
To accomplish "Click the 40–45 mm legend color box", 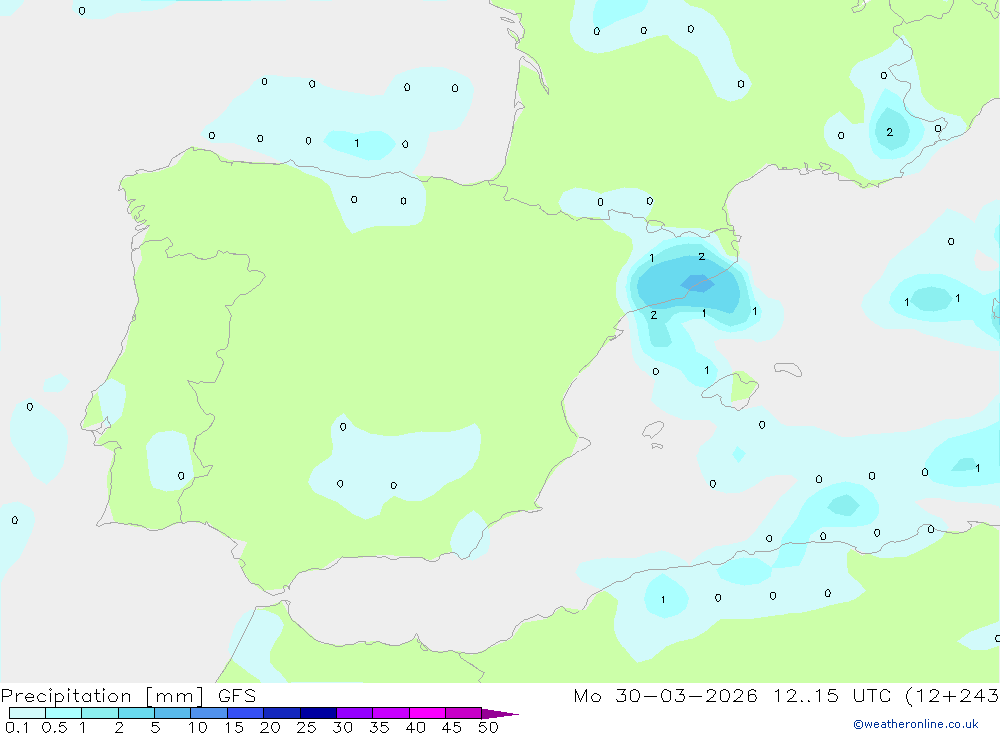I will (x=427, y=713).
